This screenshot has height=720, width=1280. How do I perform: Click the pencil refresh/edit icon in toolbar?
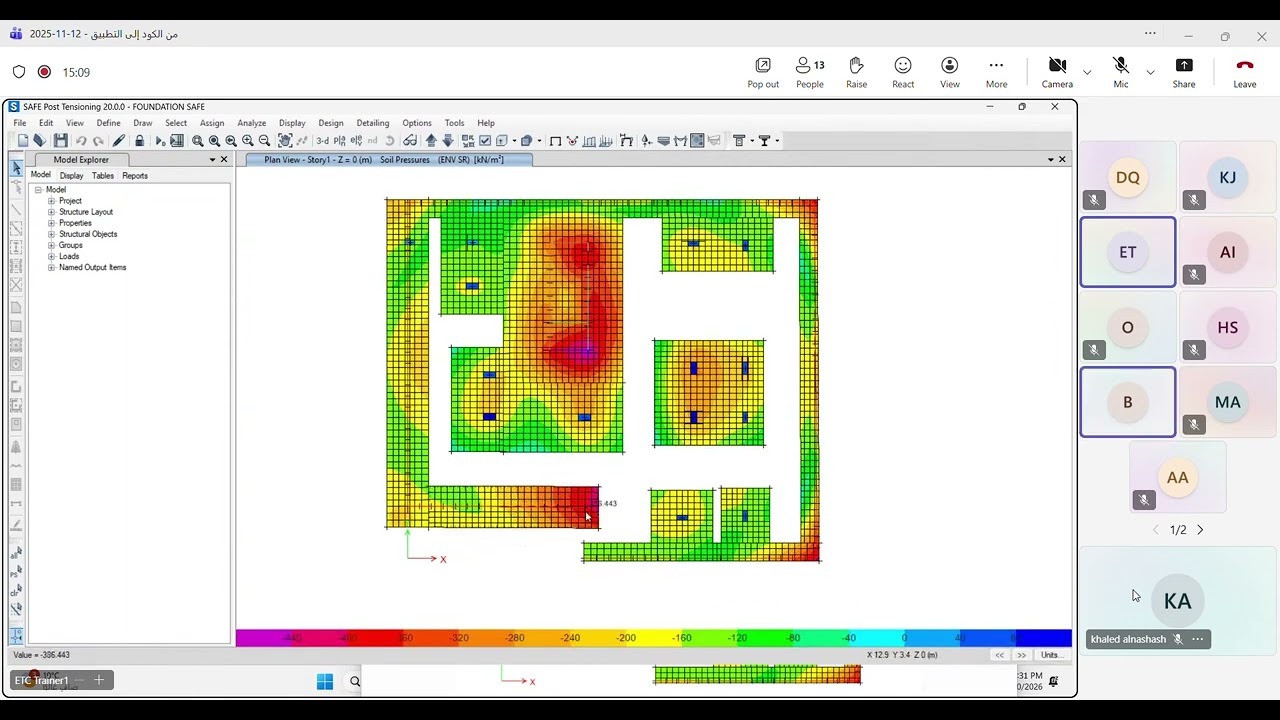point(119,141)
